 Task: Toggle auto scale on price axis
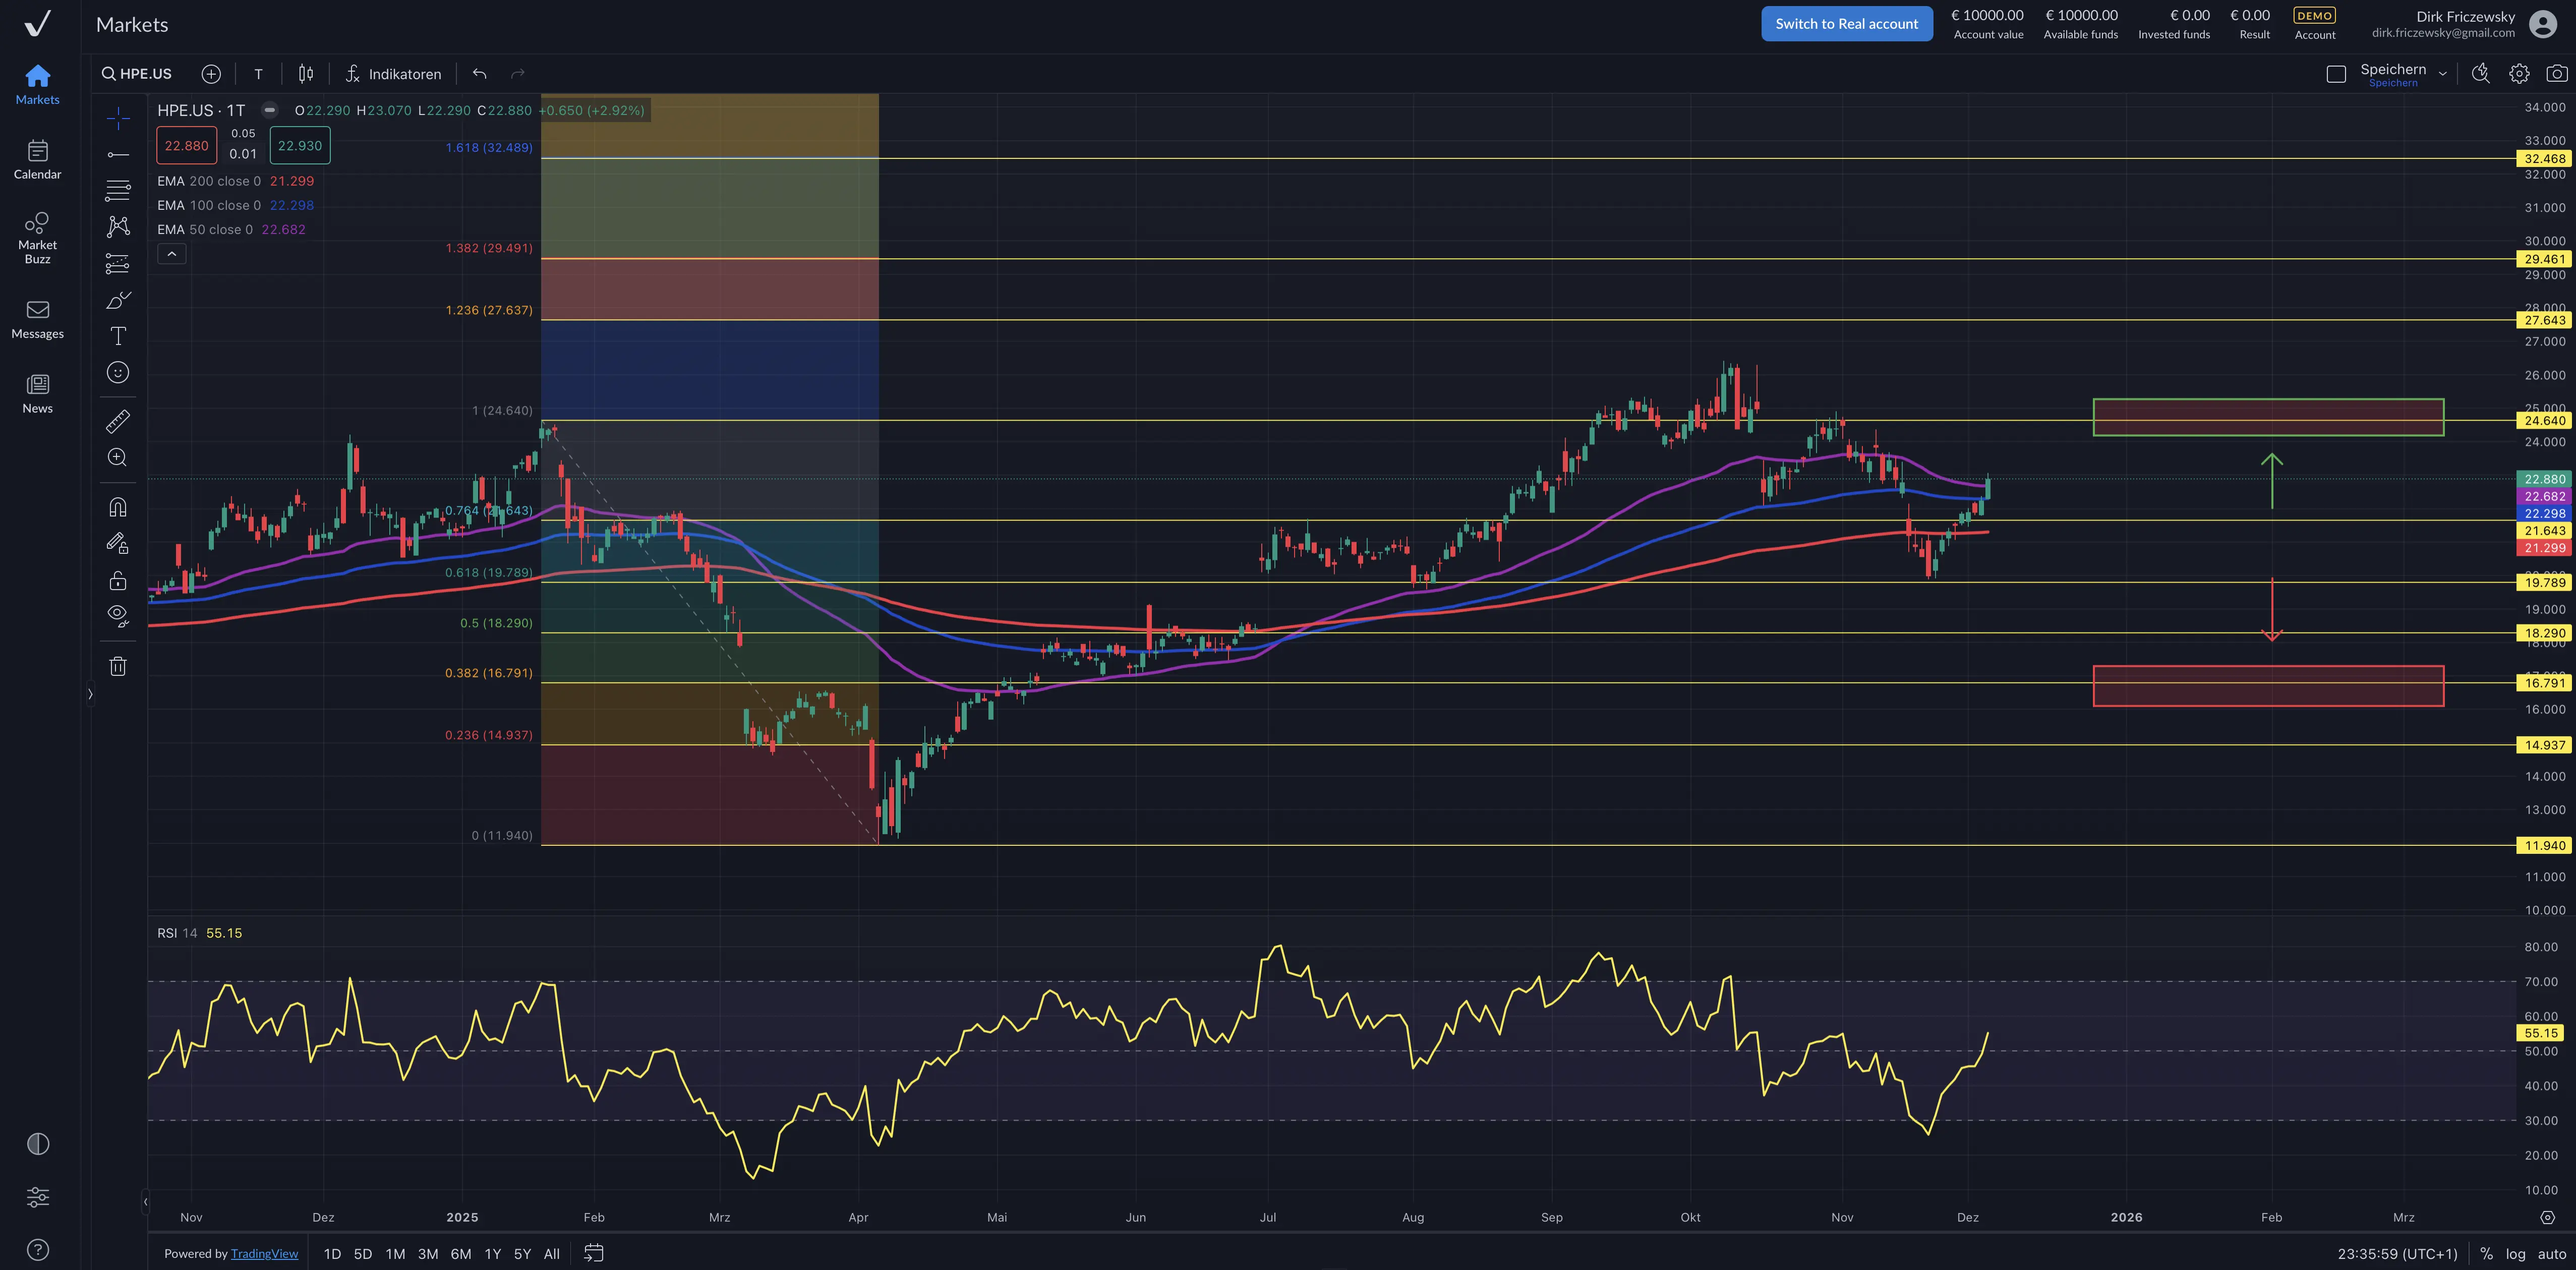[2551, 1253]
